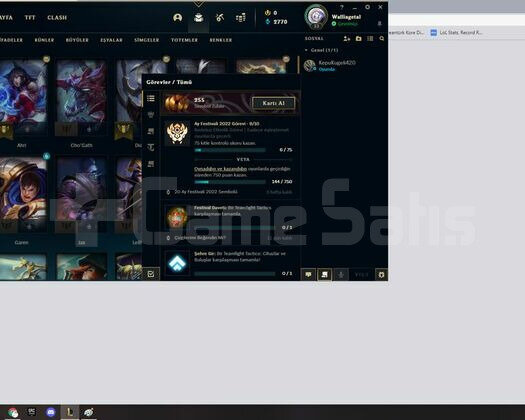Switch to the RENKLER sub-tab
525x420 pixels.
coord(221,40)
